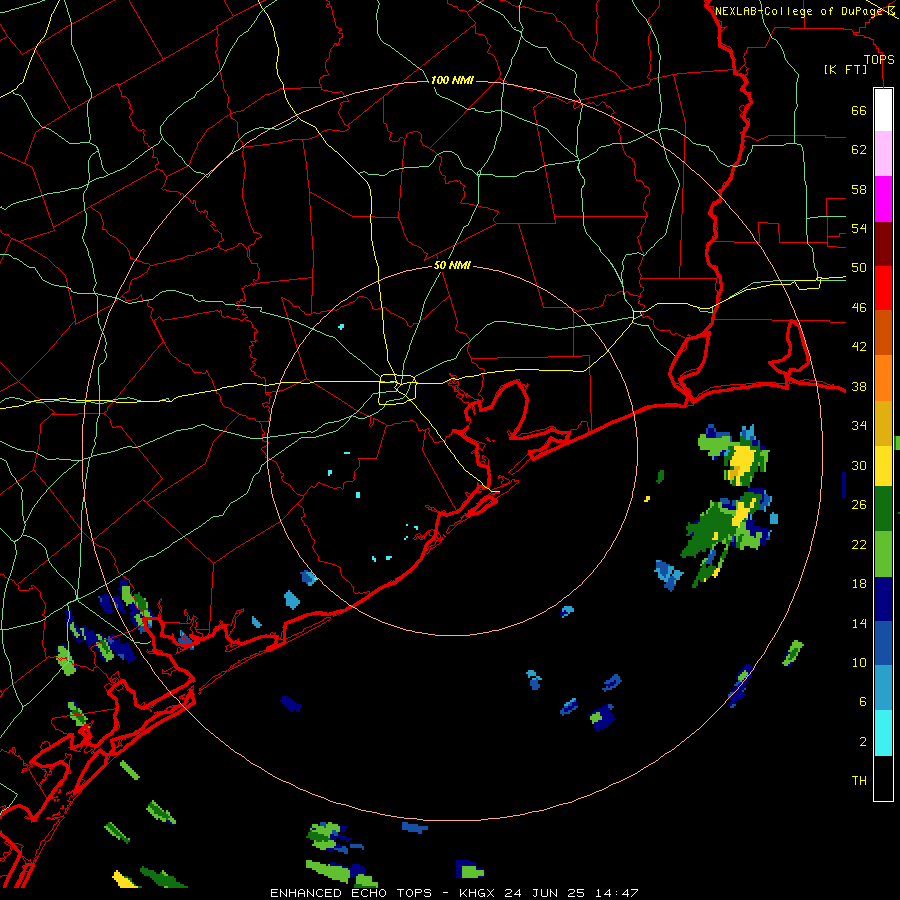Click the NEXLAB-College of DuPage label
The image size is (900, 900).
(x=800, y=11)
